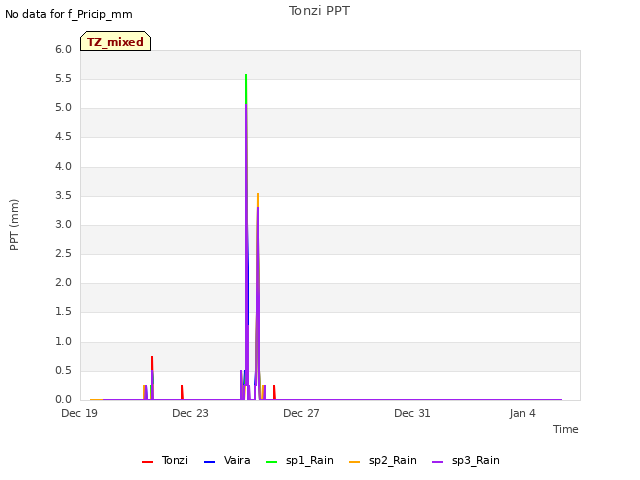Click the green sp1_Rain peak near 5.5 mm

[246, 89]
